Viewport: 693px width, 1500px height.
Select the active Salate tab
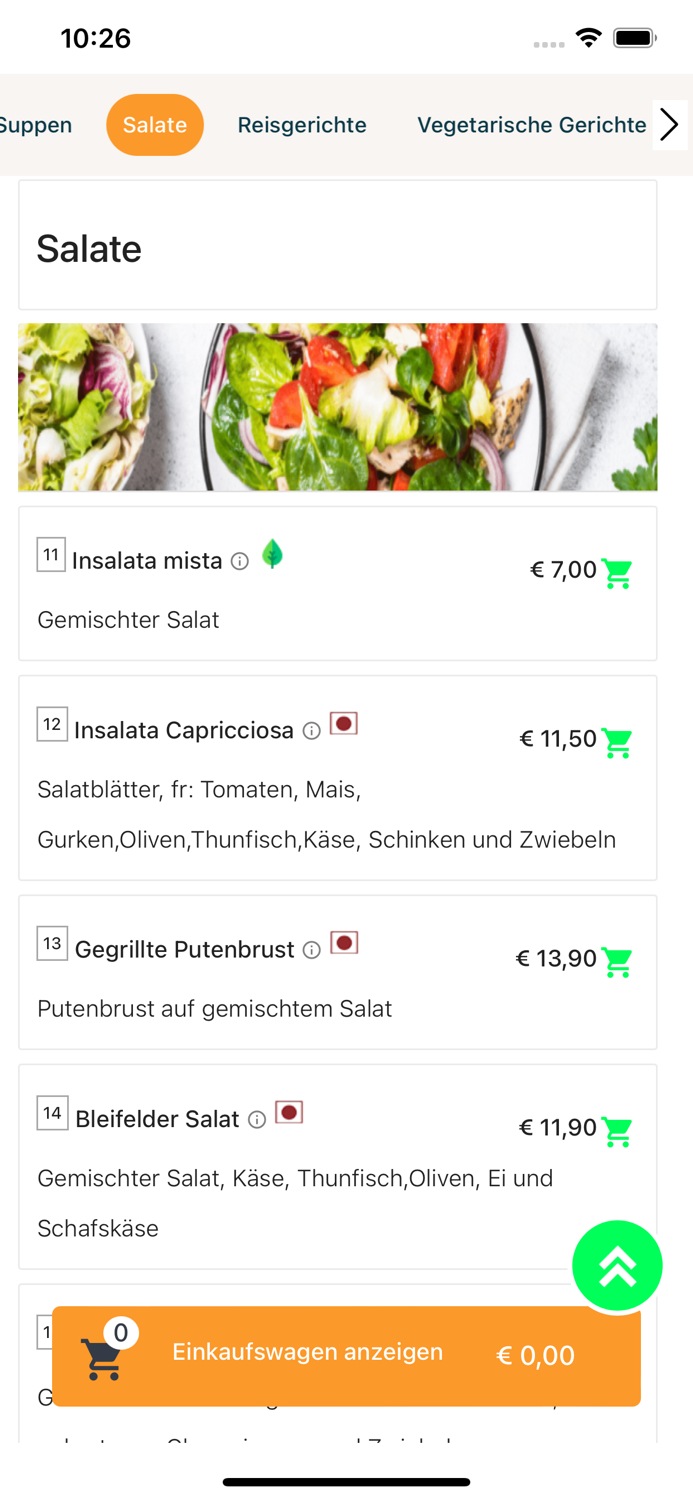(x=155, y=124)
